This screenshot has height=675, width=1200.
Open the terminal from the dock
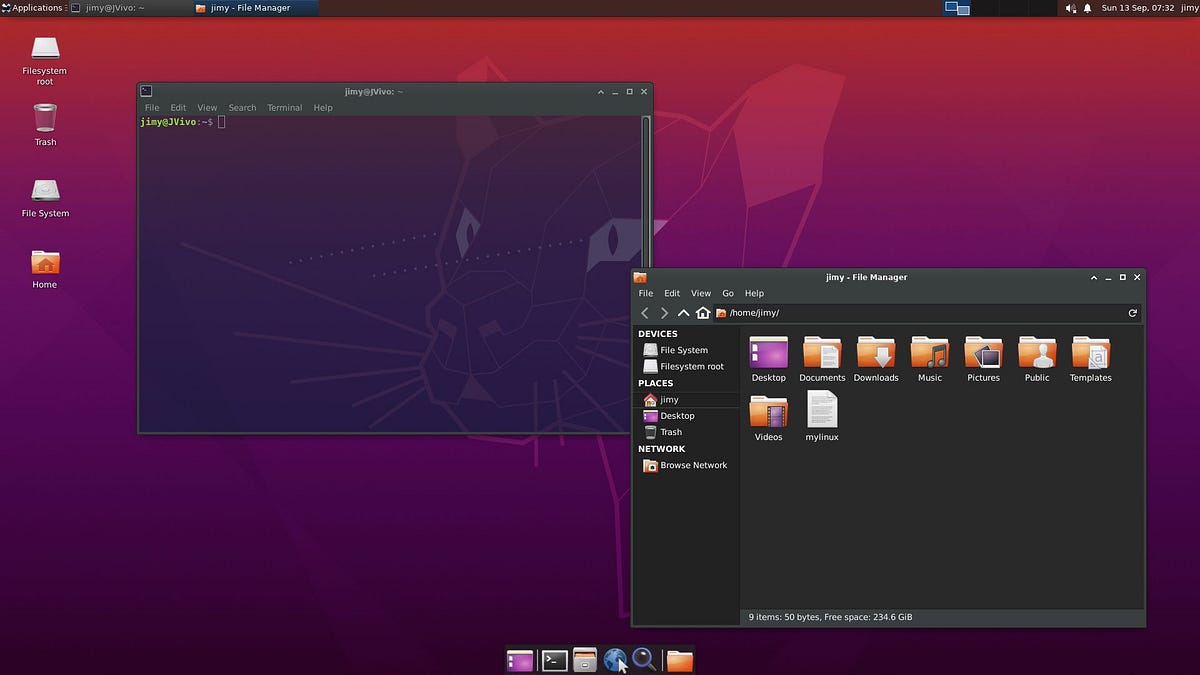pos(553,660)
